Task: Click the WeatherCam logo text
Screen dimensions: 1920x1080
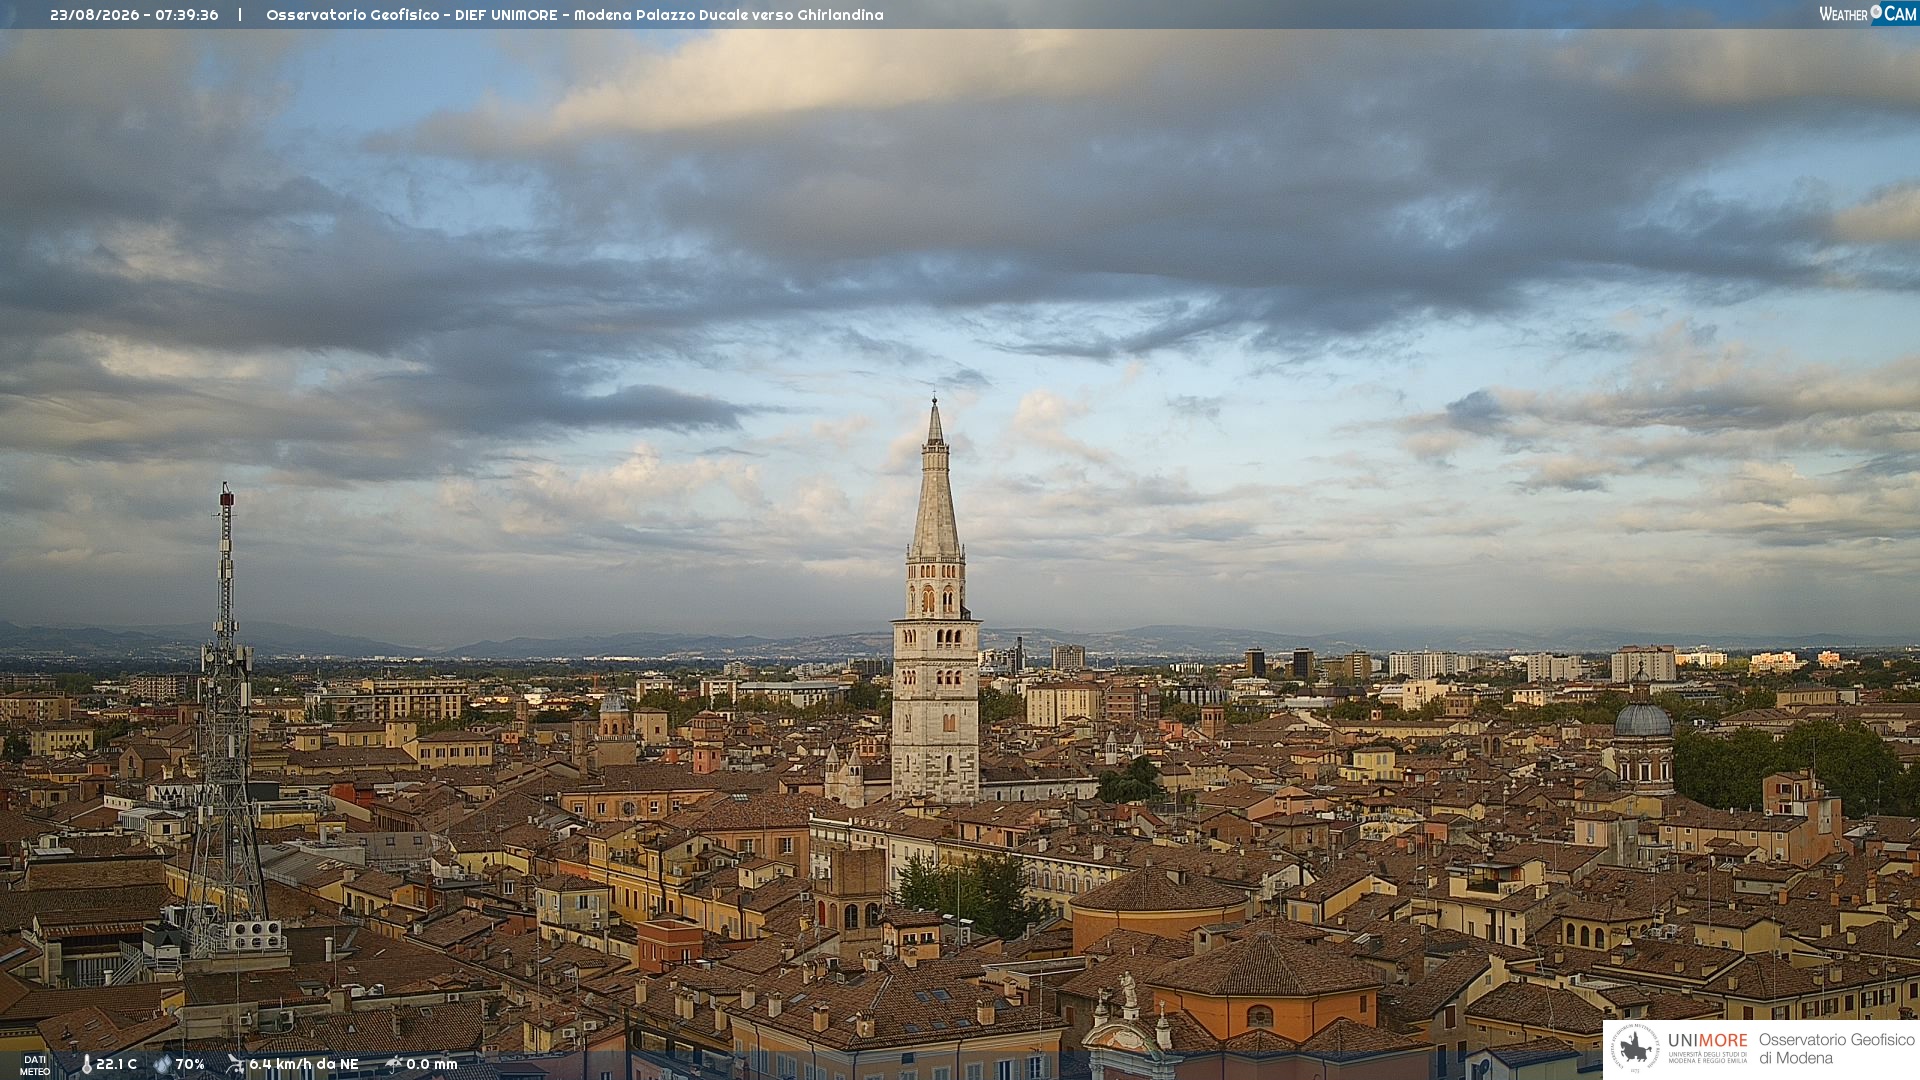Action: 1867,14
